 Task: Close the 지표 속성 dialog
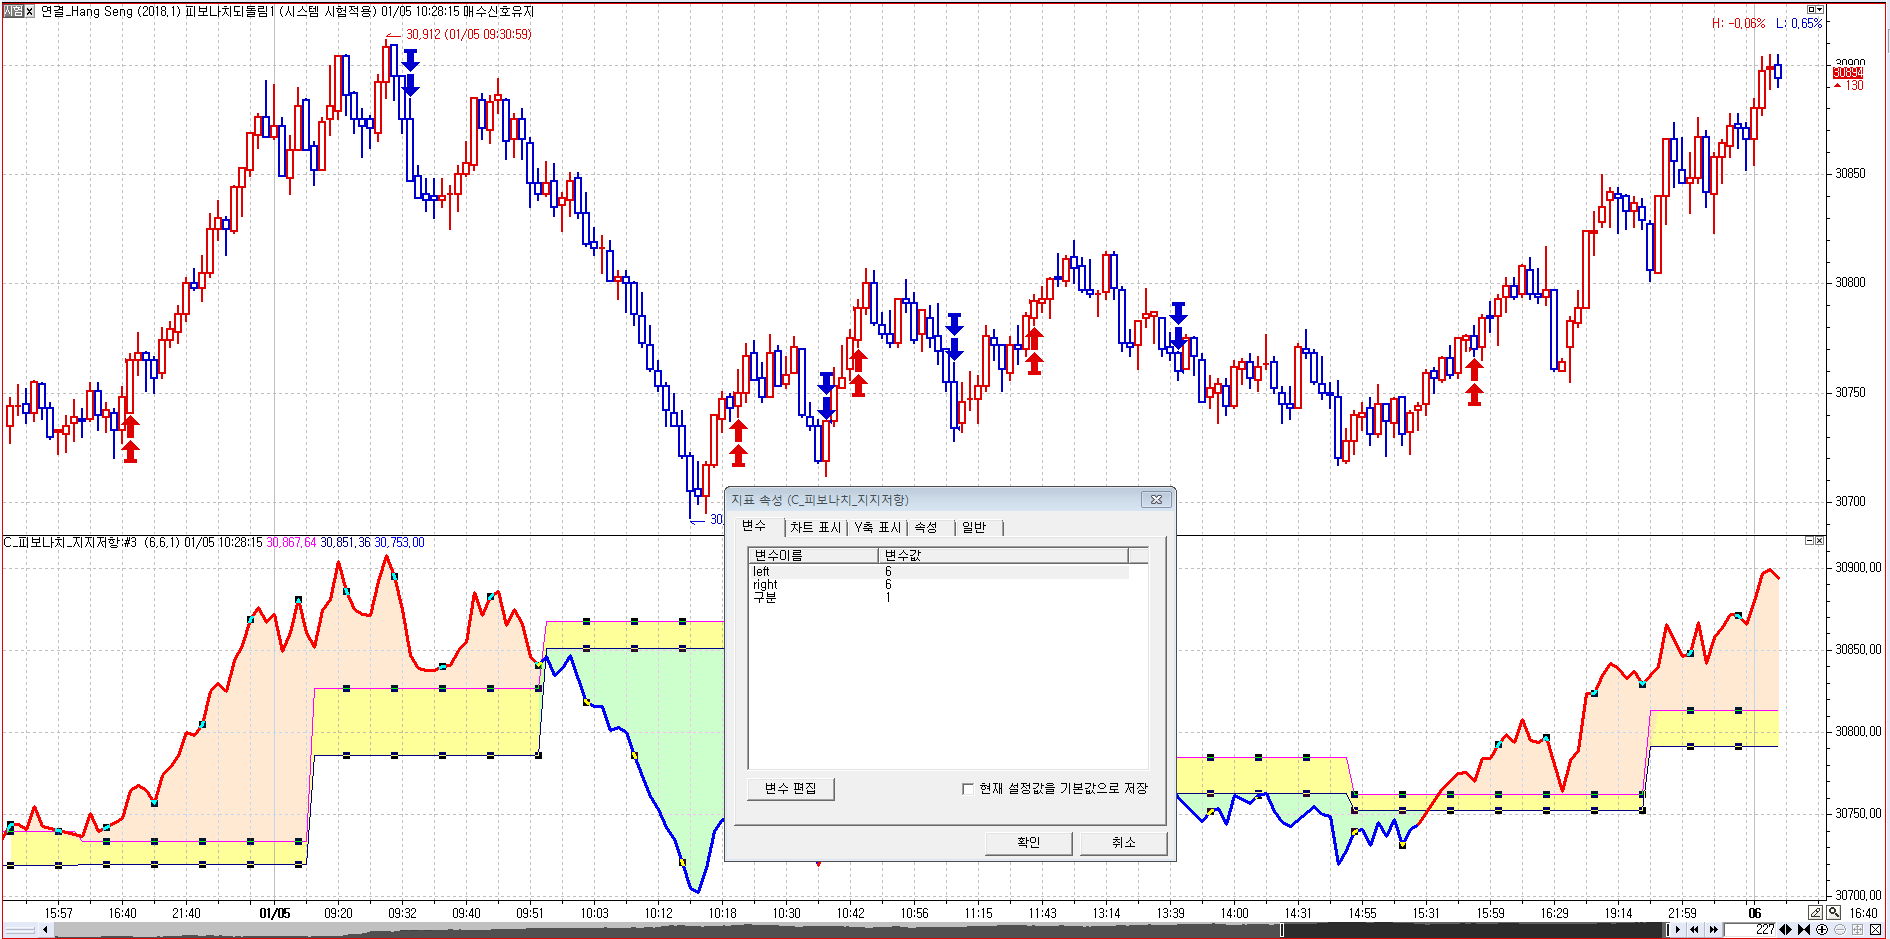click(x=1156, y=500)
